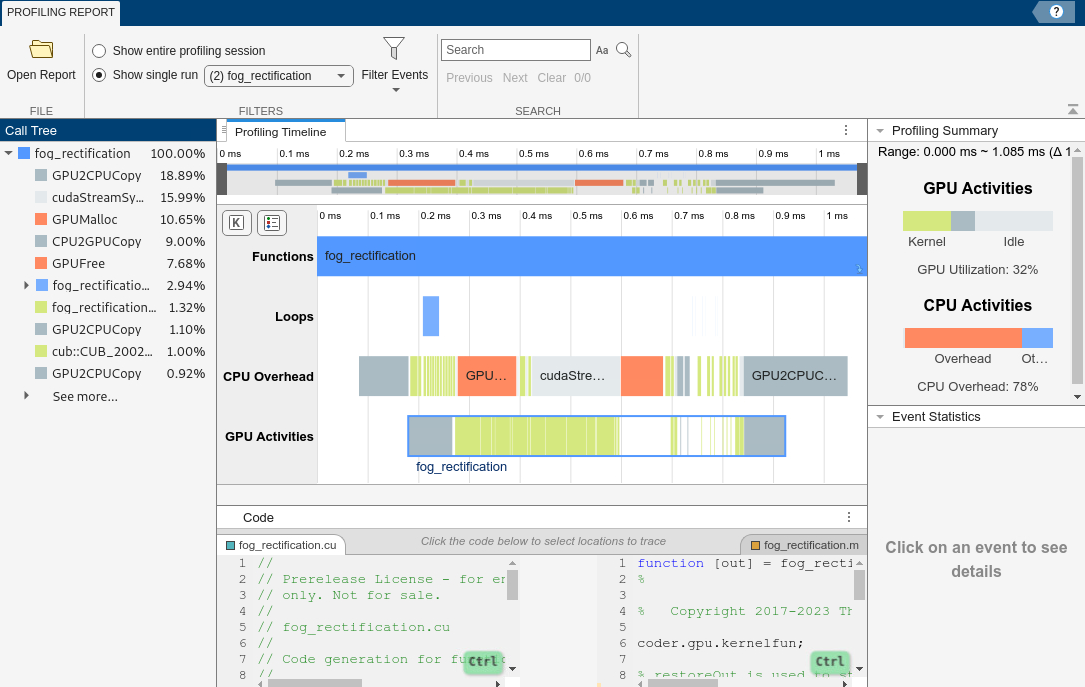Click the Clear search button
The height and width of the screenshot is (687, 1085).
(x=551, y=77)
